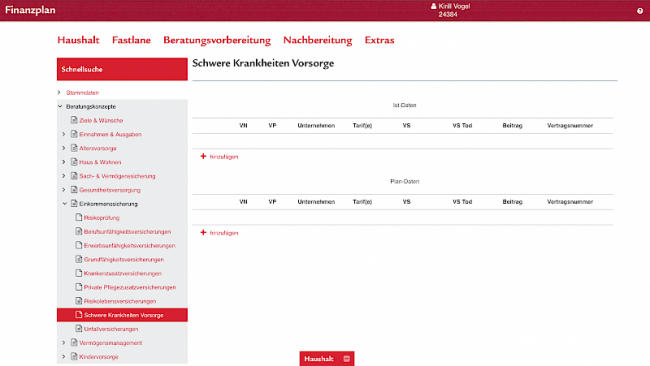This screenshot has width=650, height=366.
Task: Open Private Pflegezusatzversicherungen page
Action: tap(130, 287)
